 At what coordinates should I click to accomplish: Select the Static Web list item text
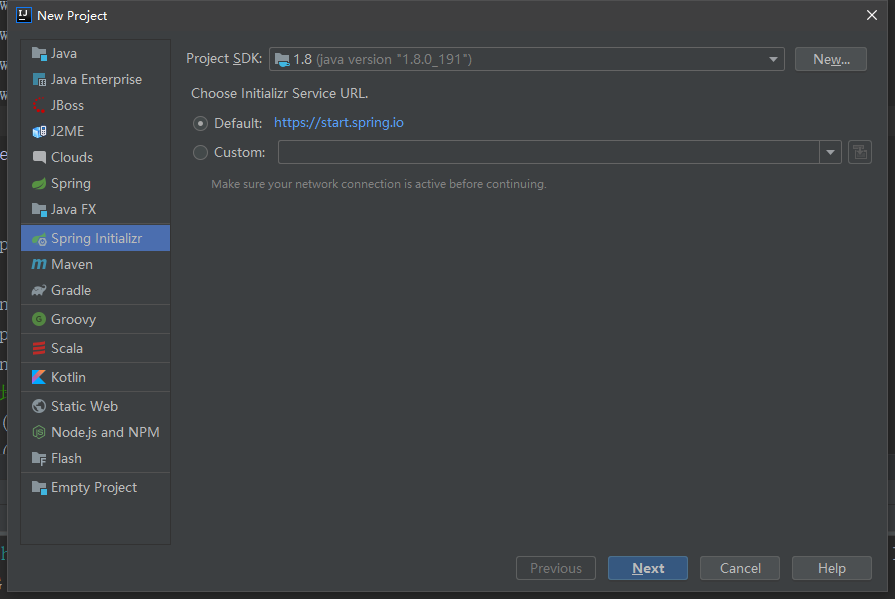click(84, 406)
